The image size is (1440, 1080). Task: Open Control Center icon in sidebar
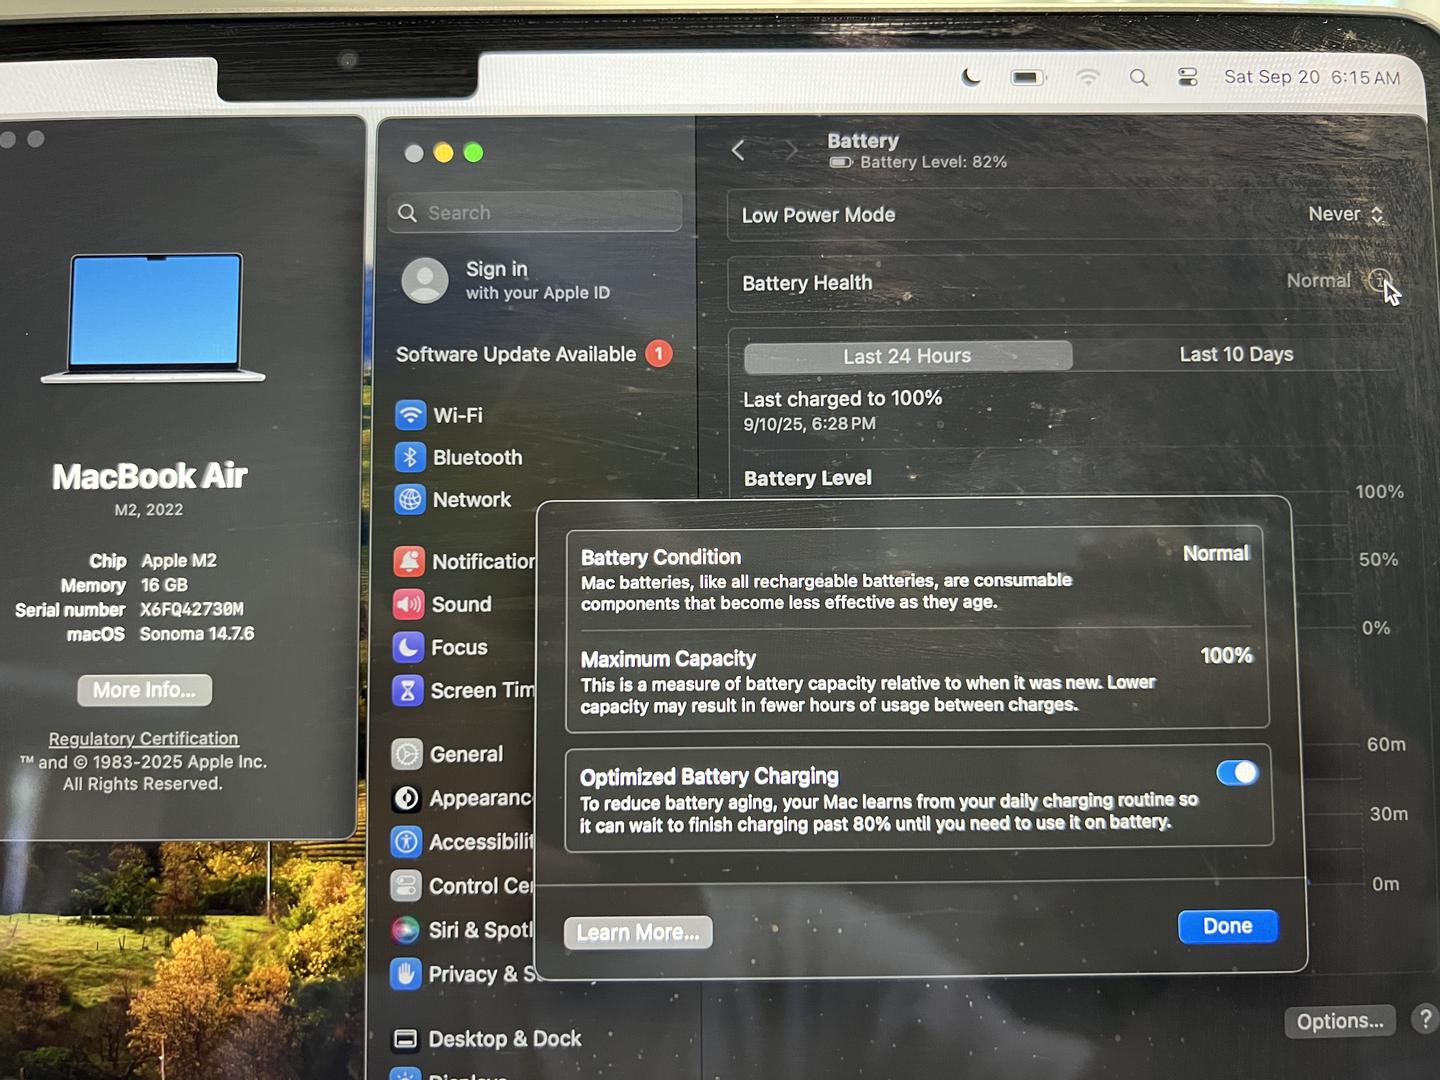tap(406, 886)
